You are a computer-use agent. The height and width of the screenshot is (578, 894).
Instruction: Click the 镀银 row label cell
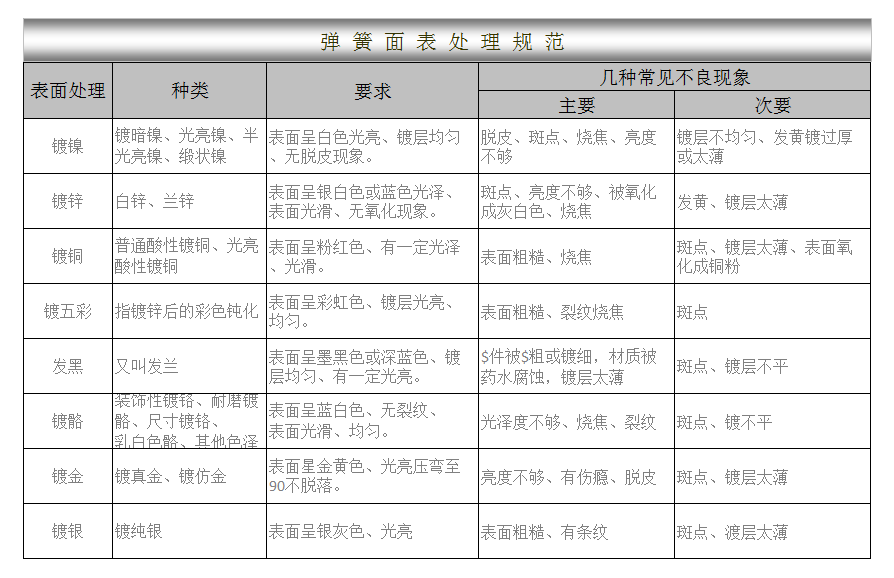[68, 531]
